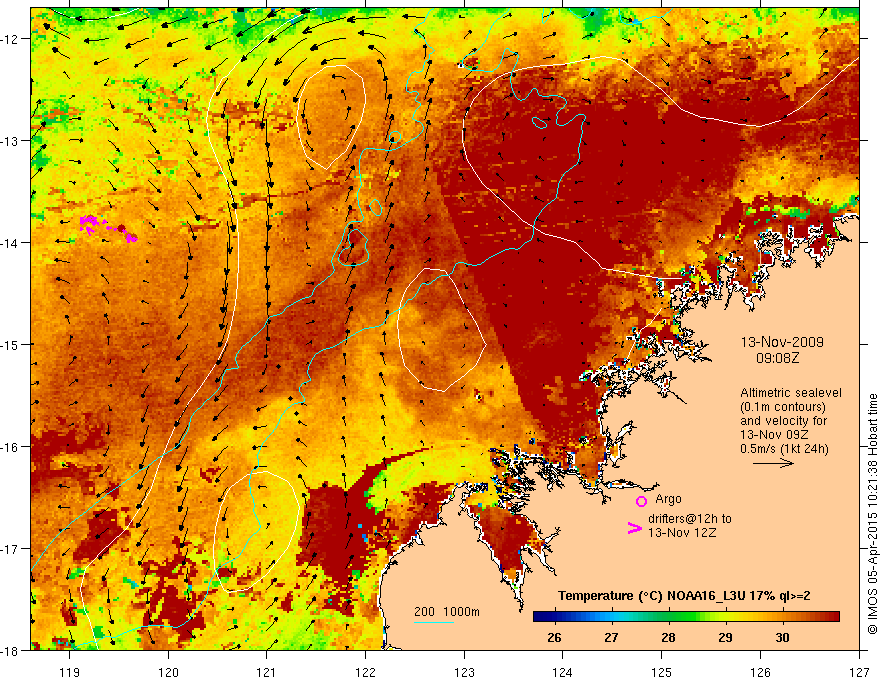The width and height of the screenshot is (880, 680).
Task: Click the 'drifters@12h to' legend label
Action: pyautogui.click(x=690, y=518)
